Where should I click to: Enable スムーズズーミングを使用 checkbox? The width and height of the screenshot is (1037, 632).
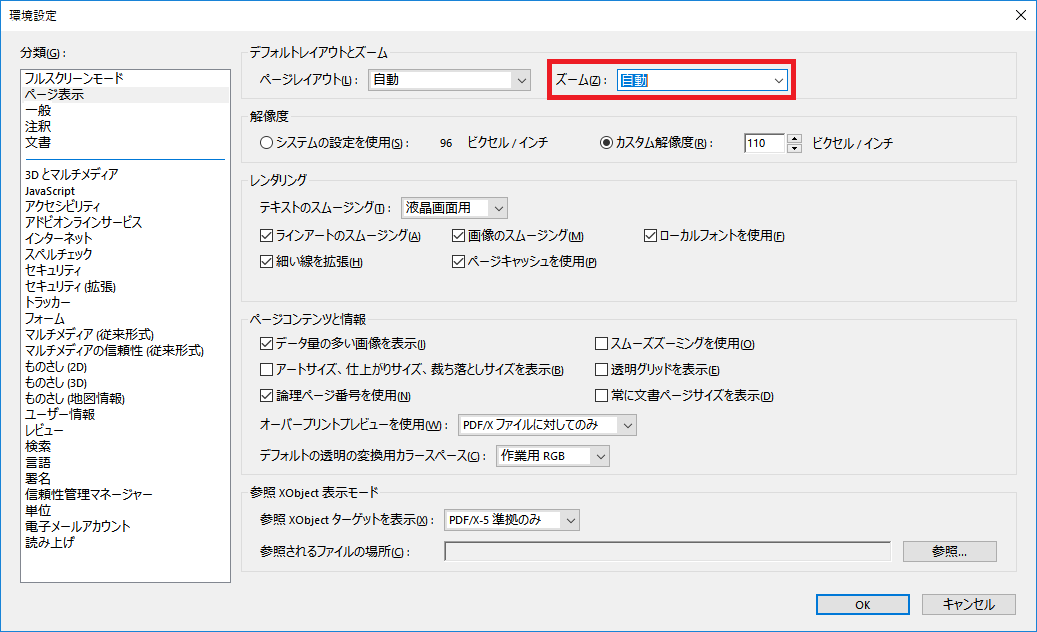click(601, 344)
